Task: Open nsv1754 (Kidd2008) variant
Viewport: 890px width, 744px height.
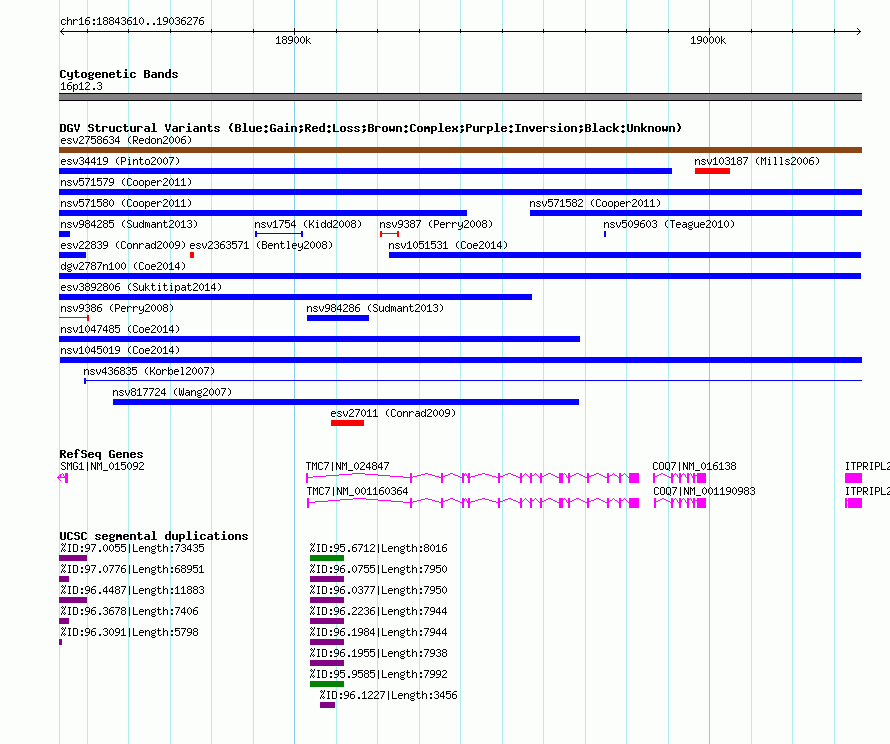Action: [x=308, y=224]
